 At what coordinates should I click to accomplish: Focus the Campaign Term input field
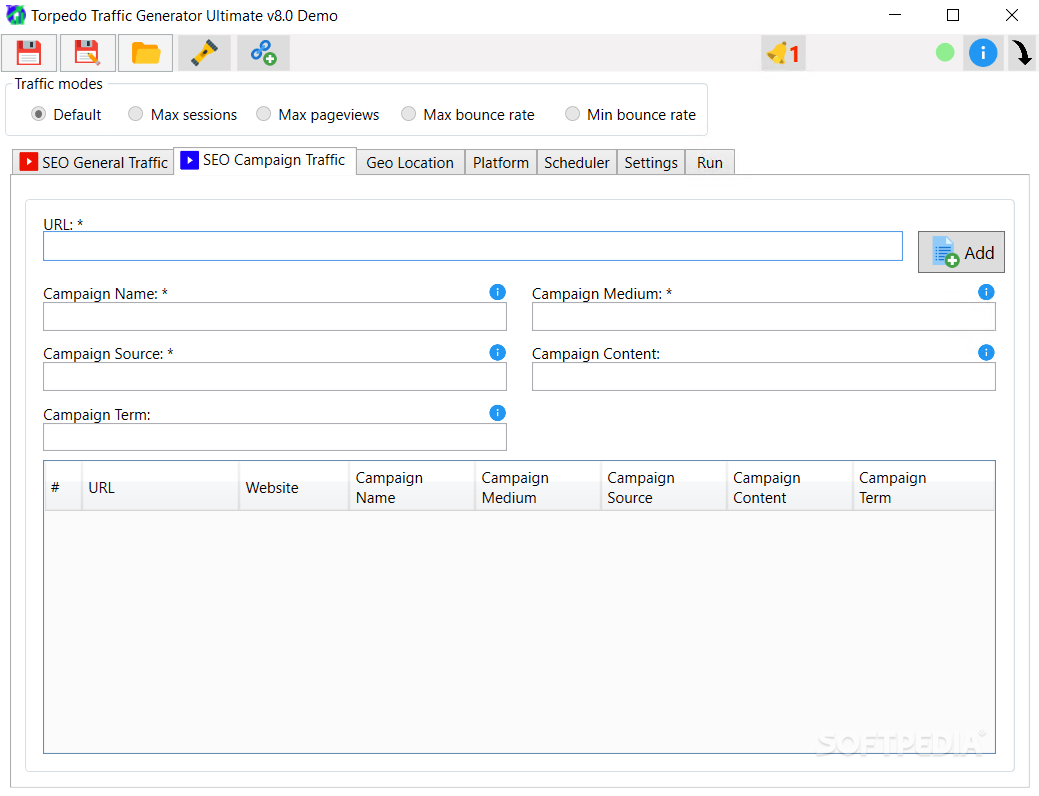pos(274,437)
